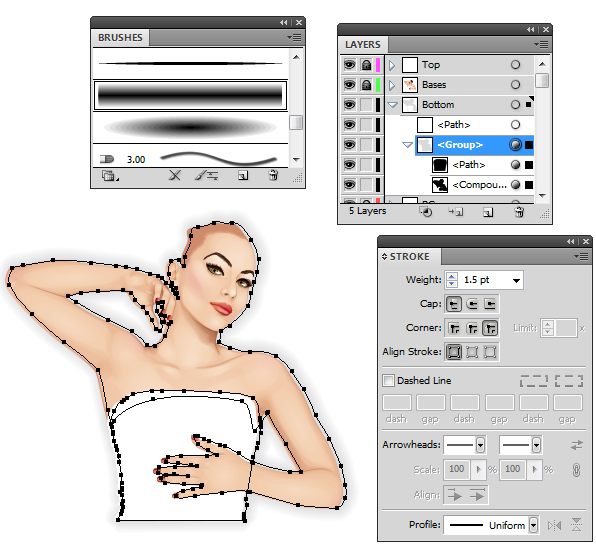This screenshot has width=596, height=553.
Task: Enable the Dashed Line checkbox
Action: coord(388,380)
